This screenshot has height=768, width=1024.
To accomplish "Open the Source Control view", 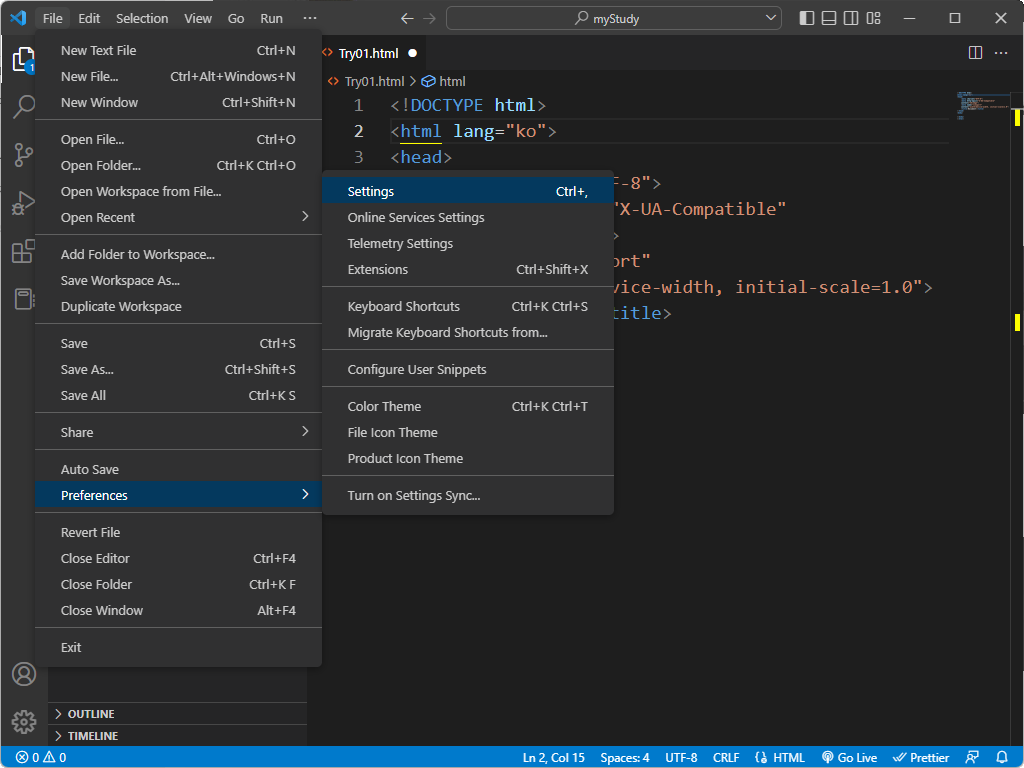I will tap(23, 155).
